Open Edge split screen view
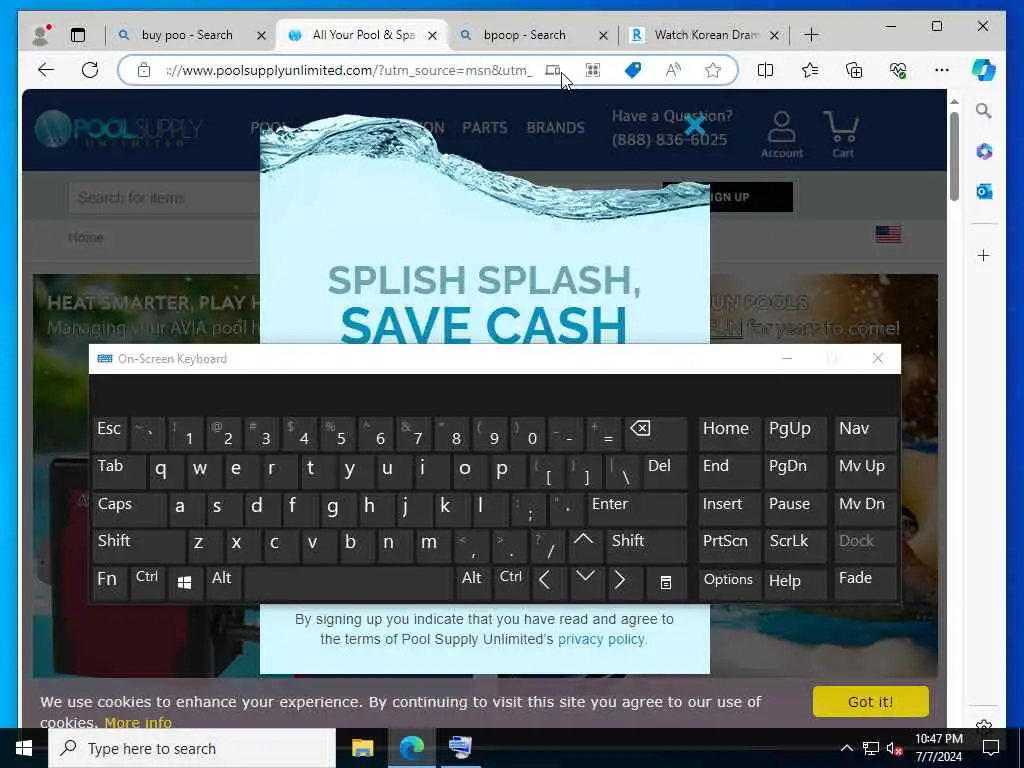 tap(765, 70)
